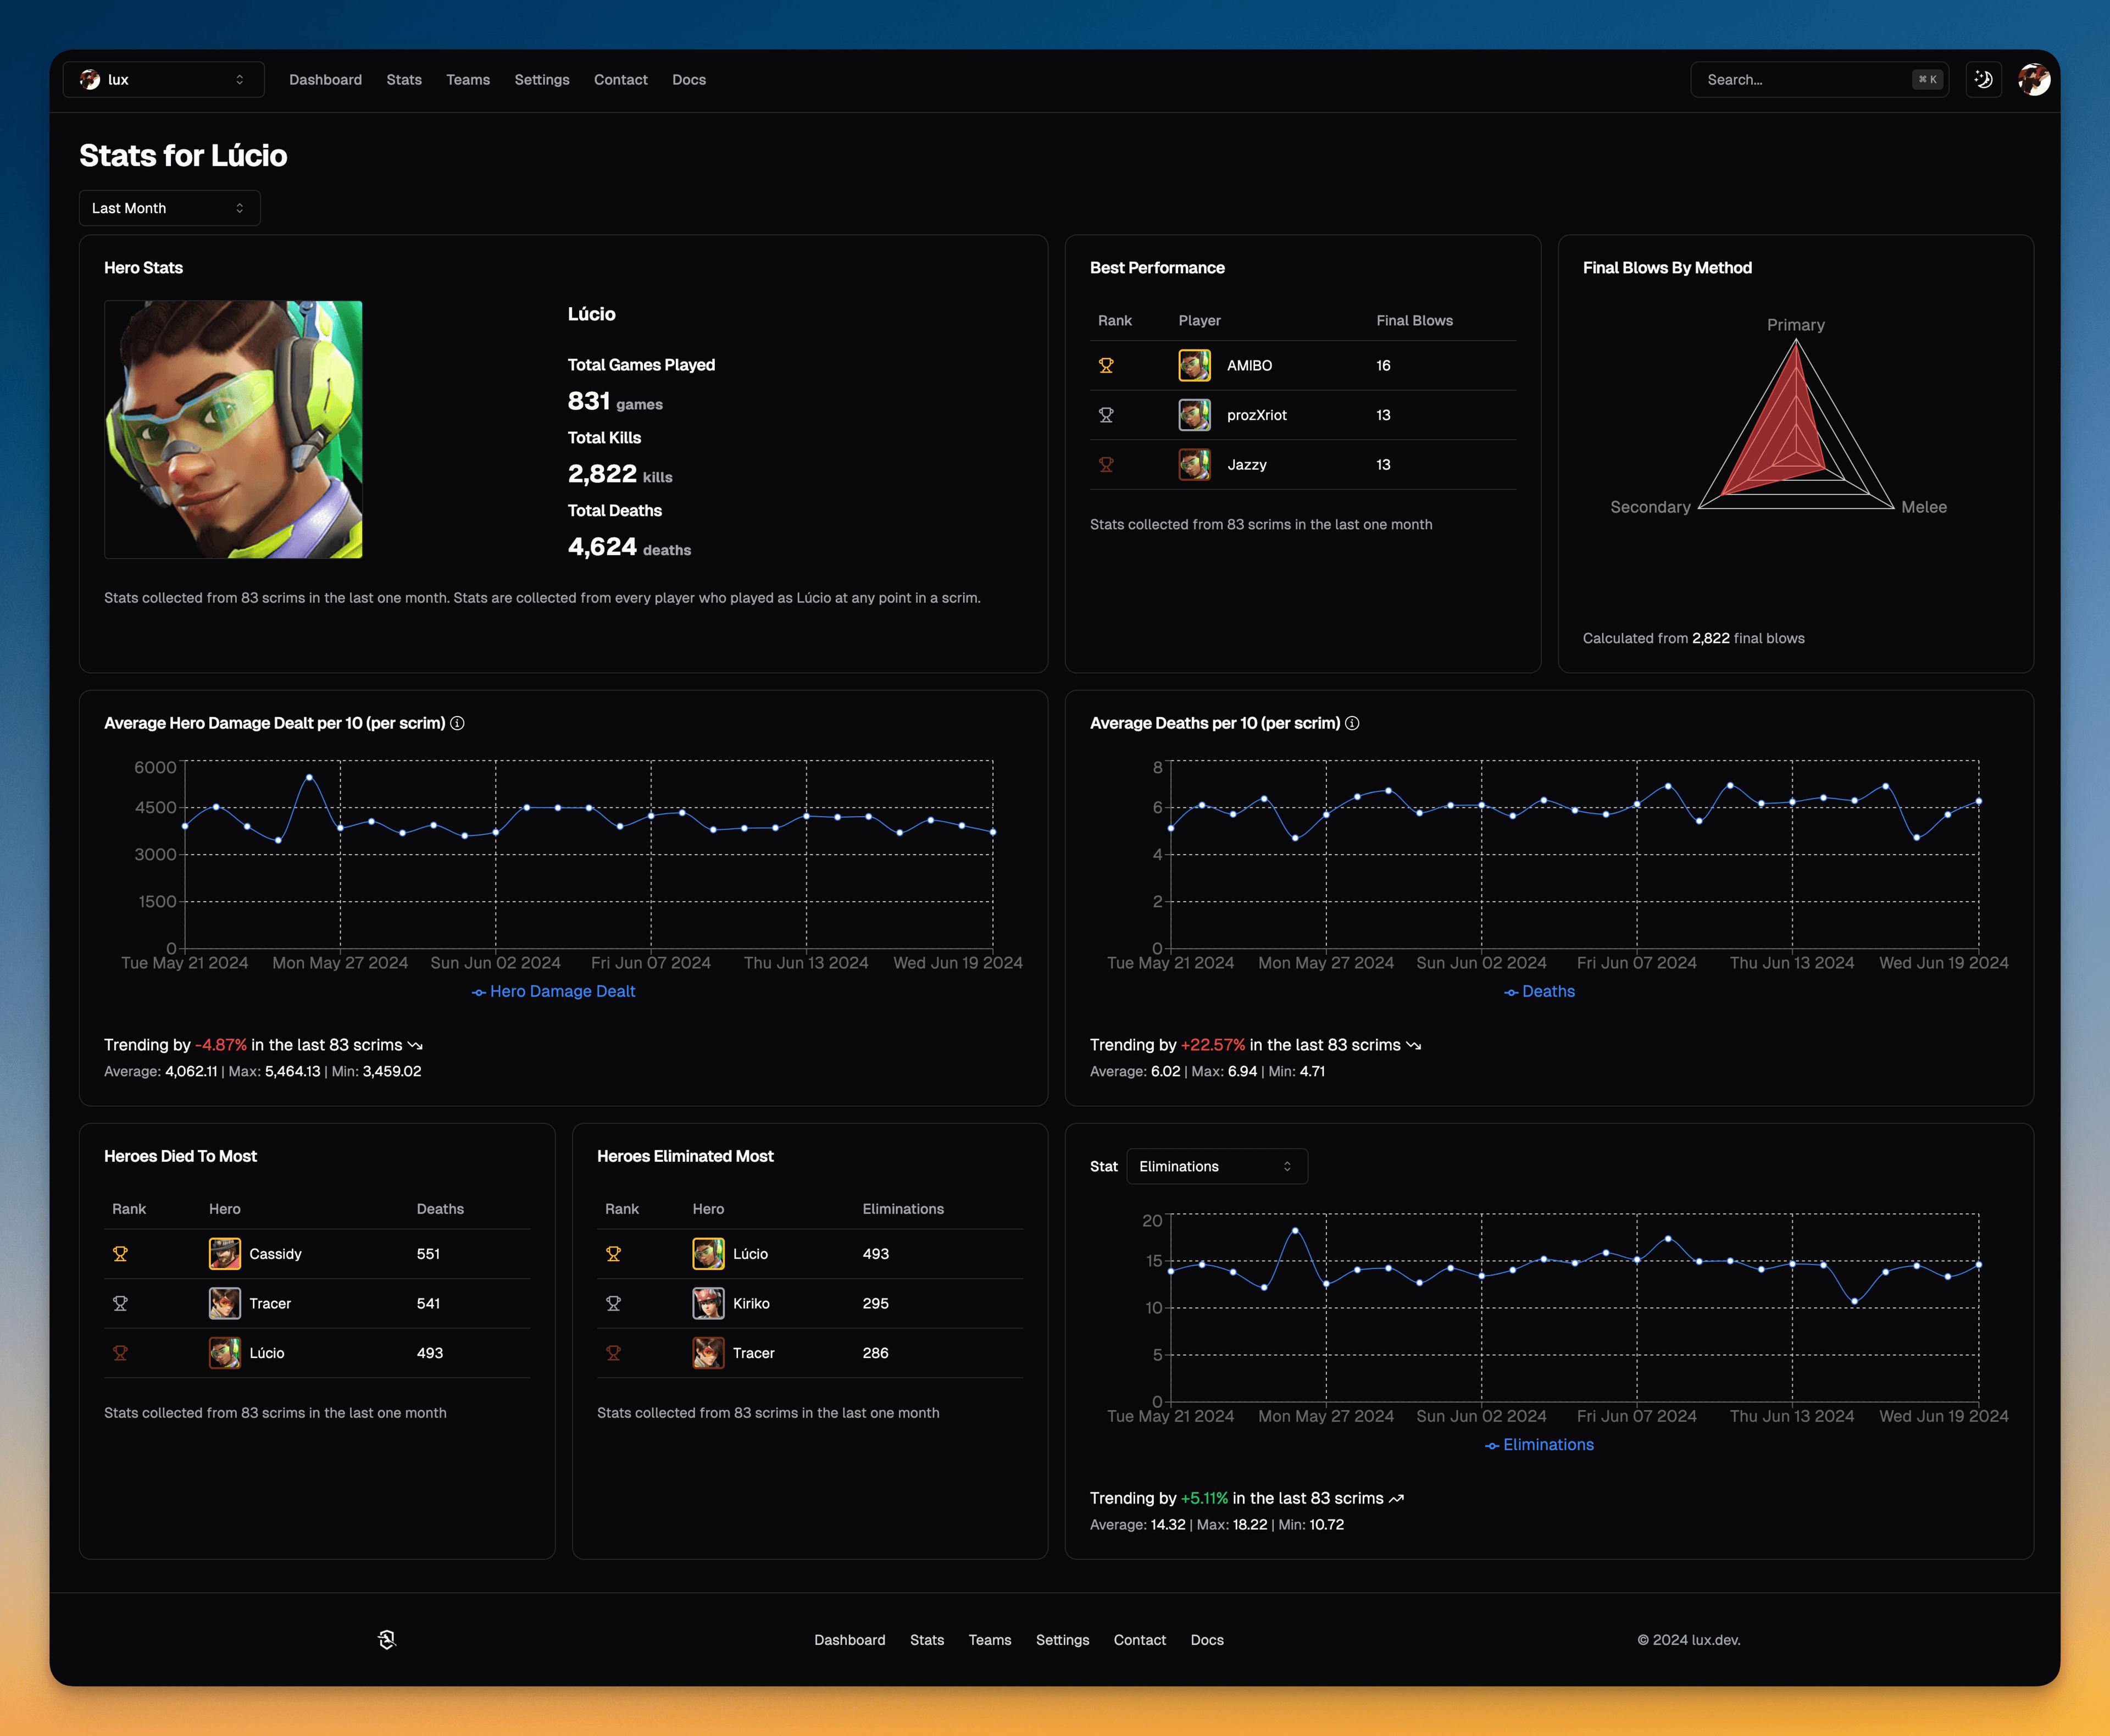
Task: Click gold trophy in Lúcio 493 eliminations row
Action: (x=613, y=1253)
